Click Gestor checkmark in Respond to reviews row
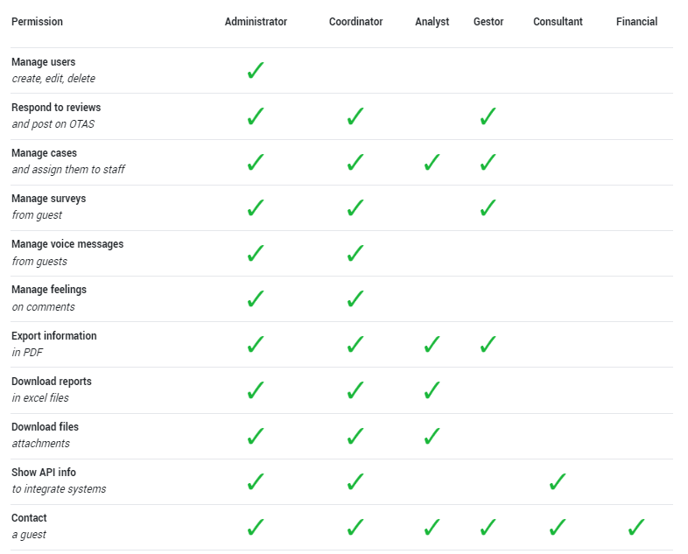Screen dimensions: 688x554 pyautogui.click(x=488, y=116)
